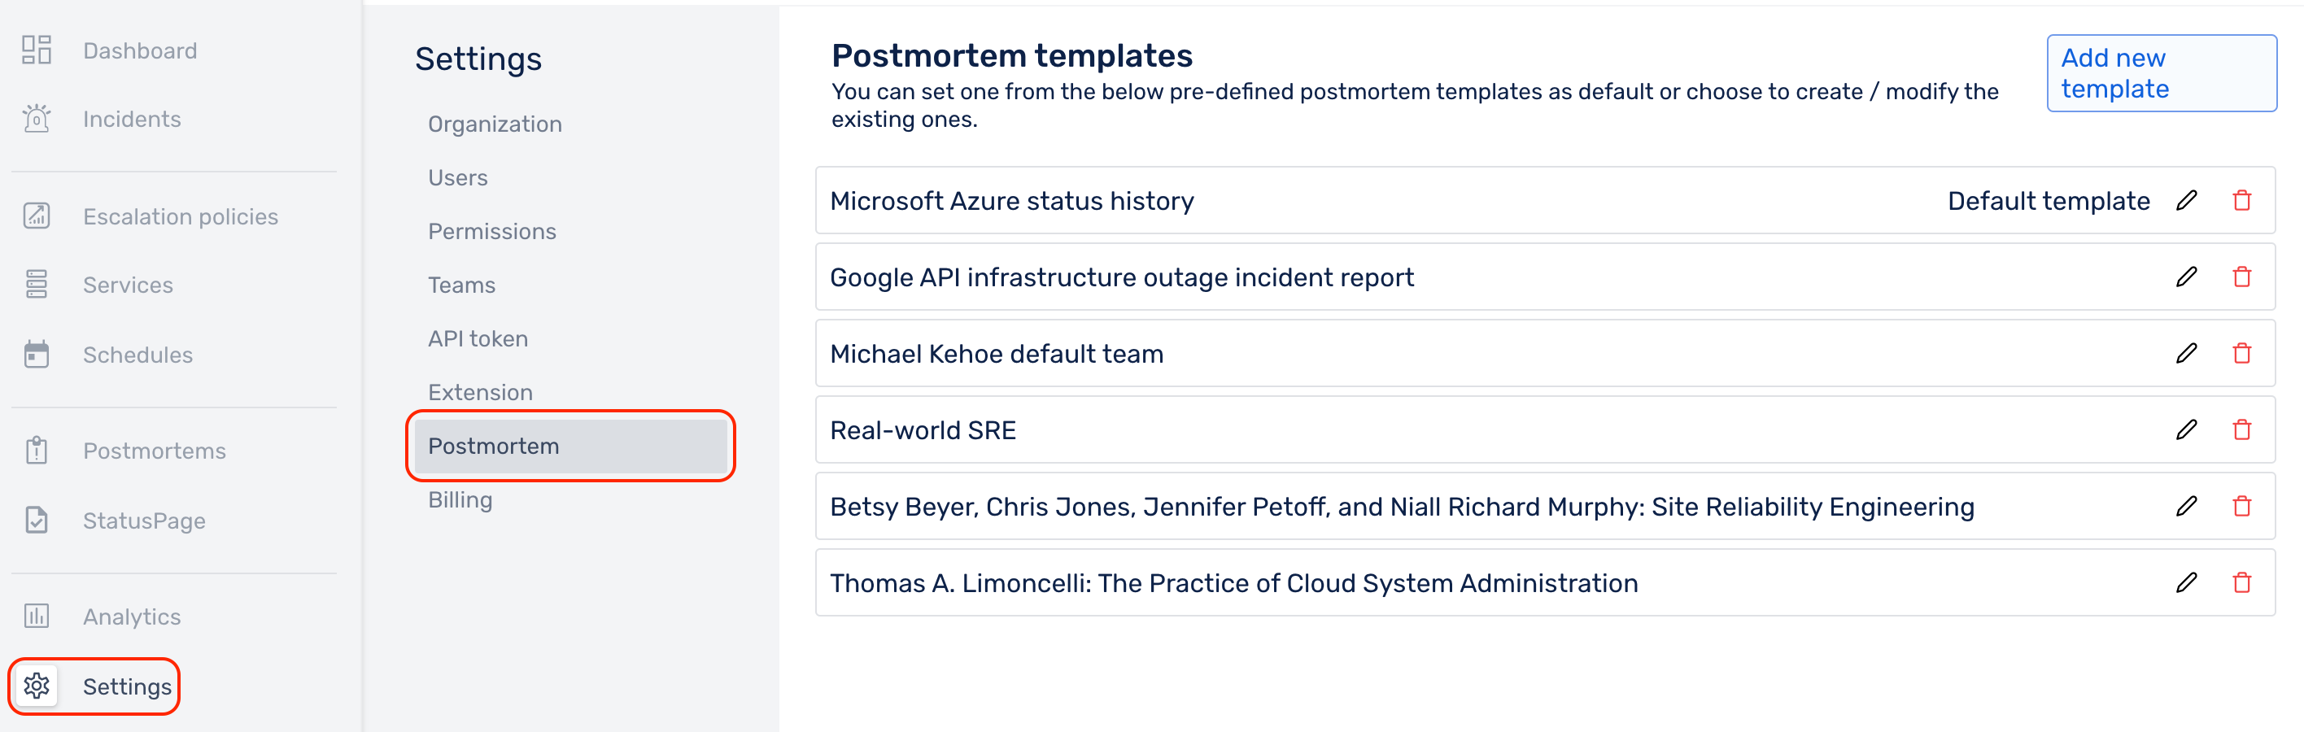Open the Analytics page
The image size is (2304, 732).
[132, 616]
